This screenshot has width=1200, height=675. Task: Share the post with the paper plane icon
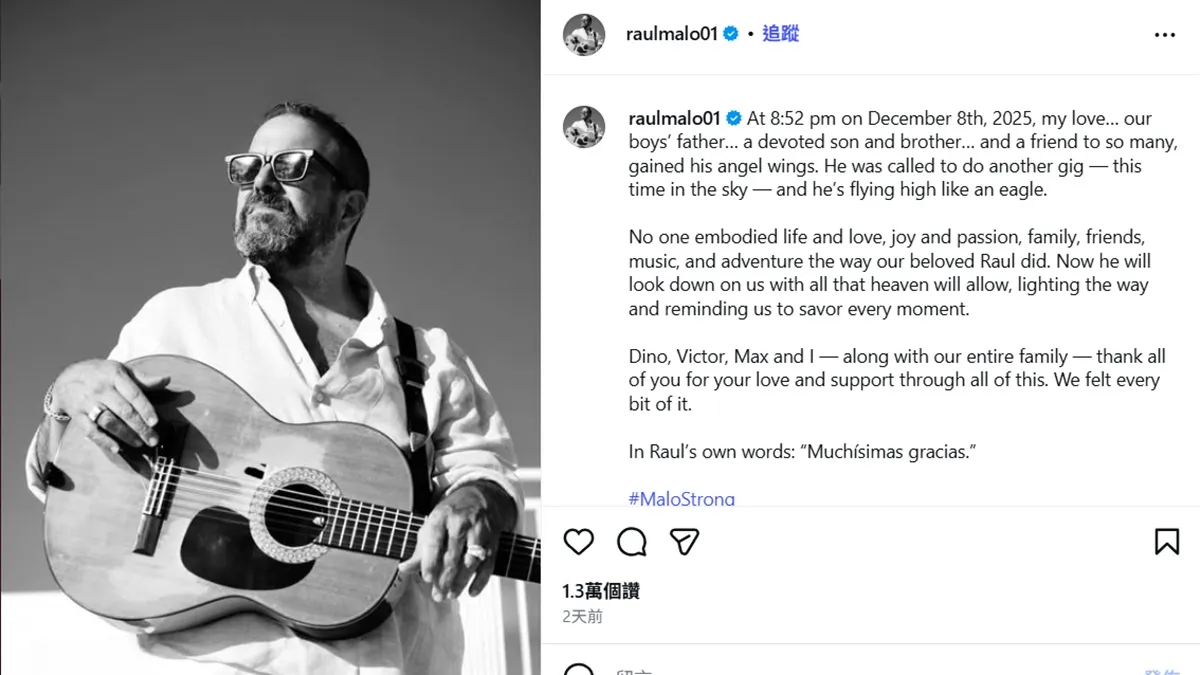click(x=684, y=542)
